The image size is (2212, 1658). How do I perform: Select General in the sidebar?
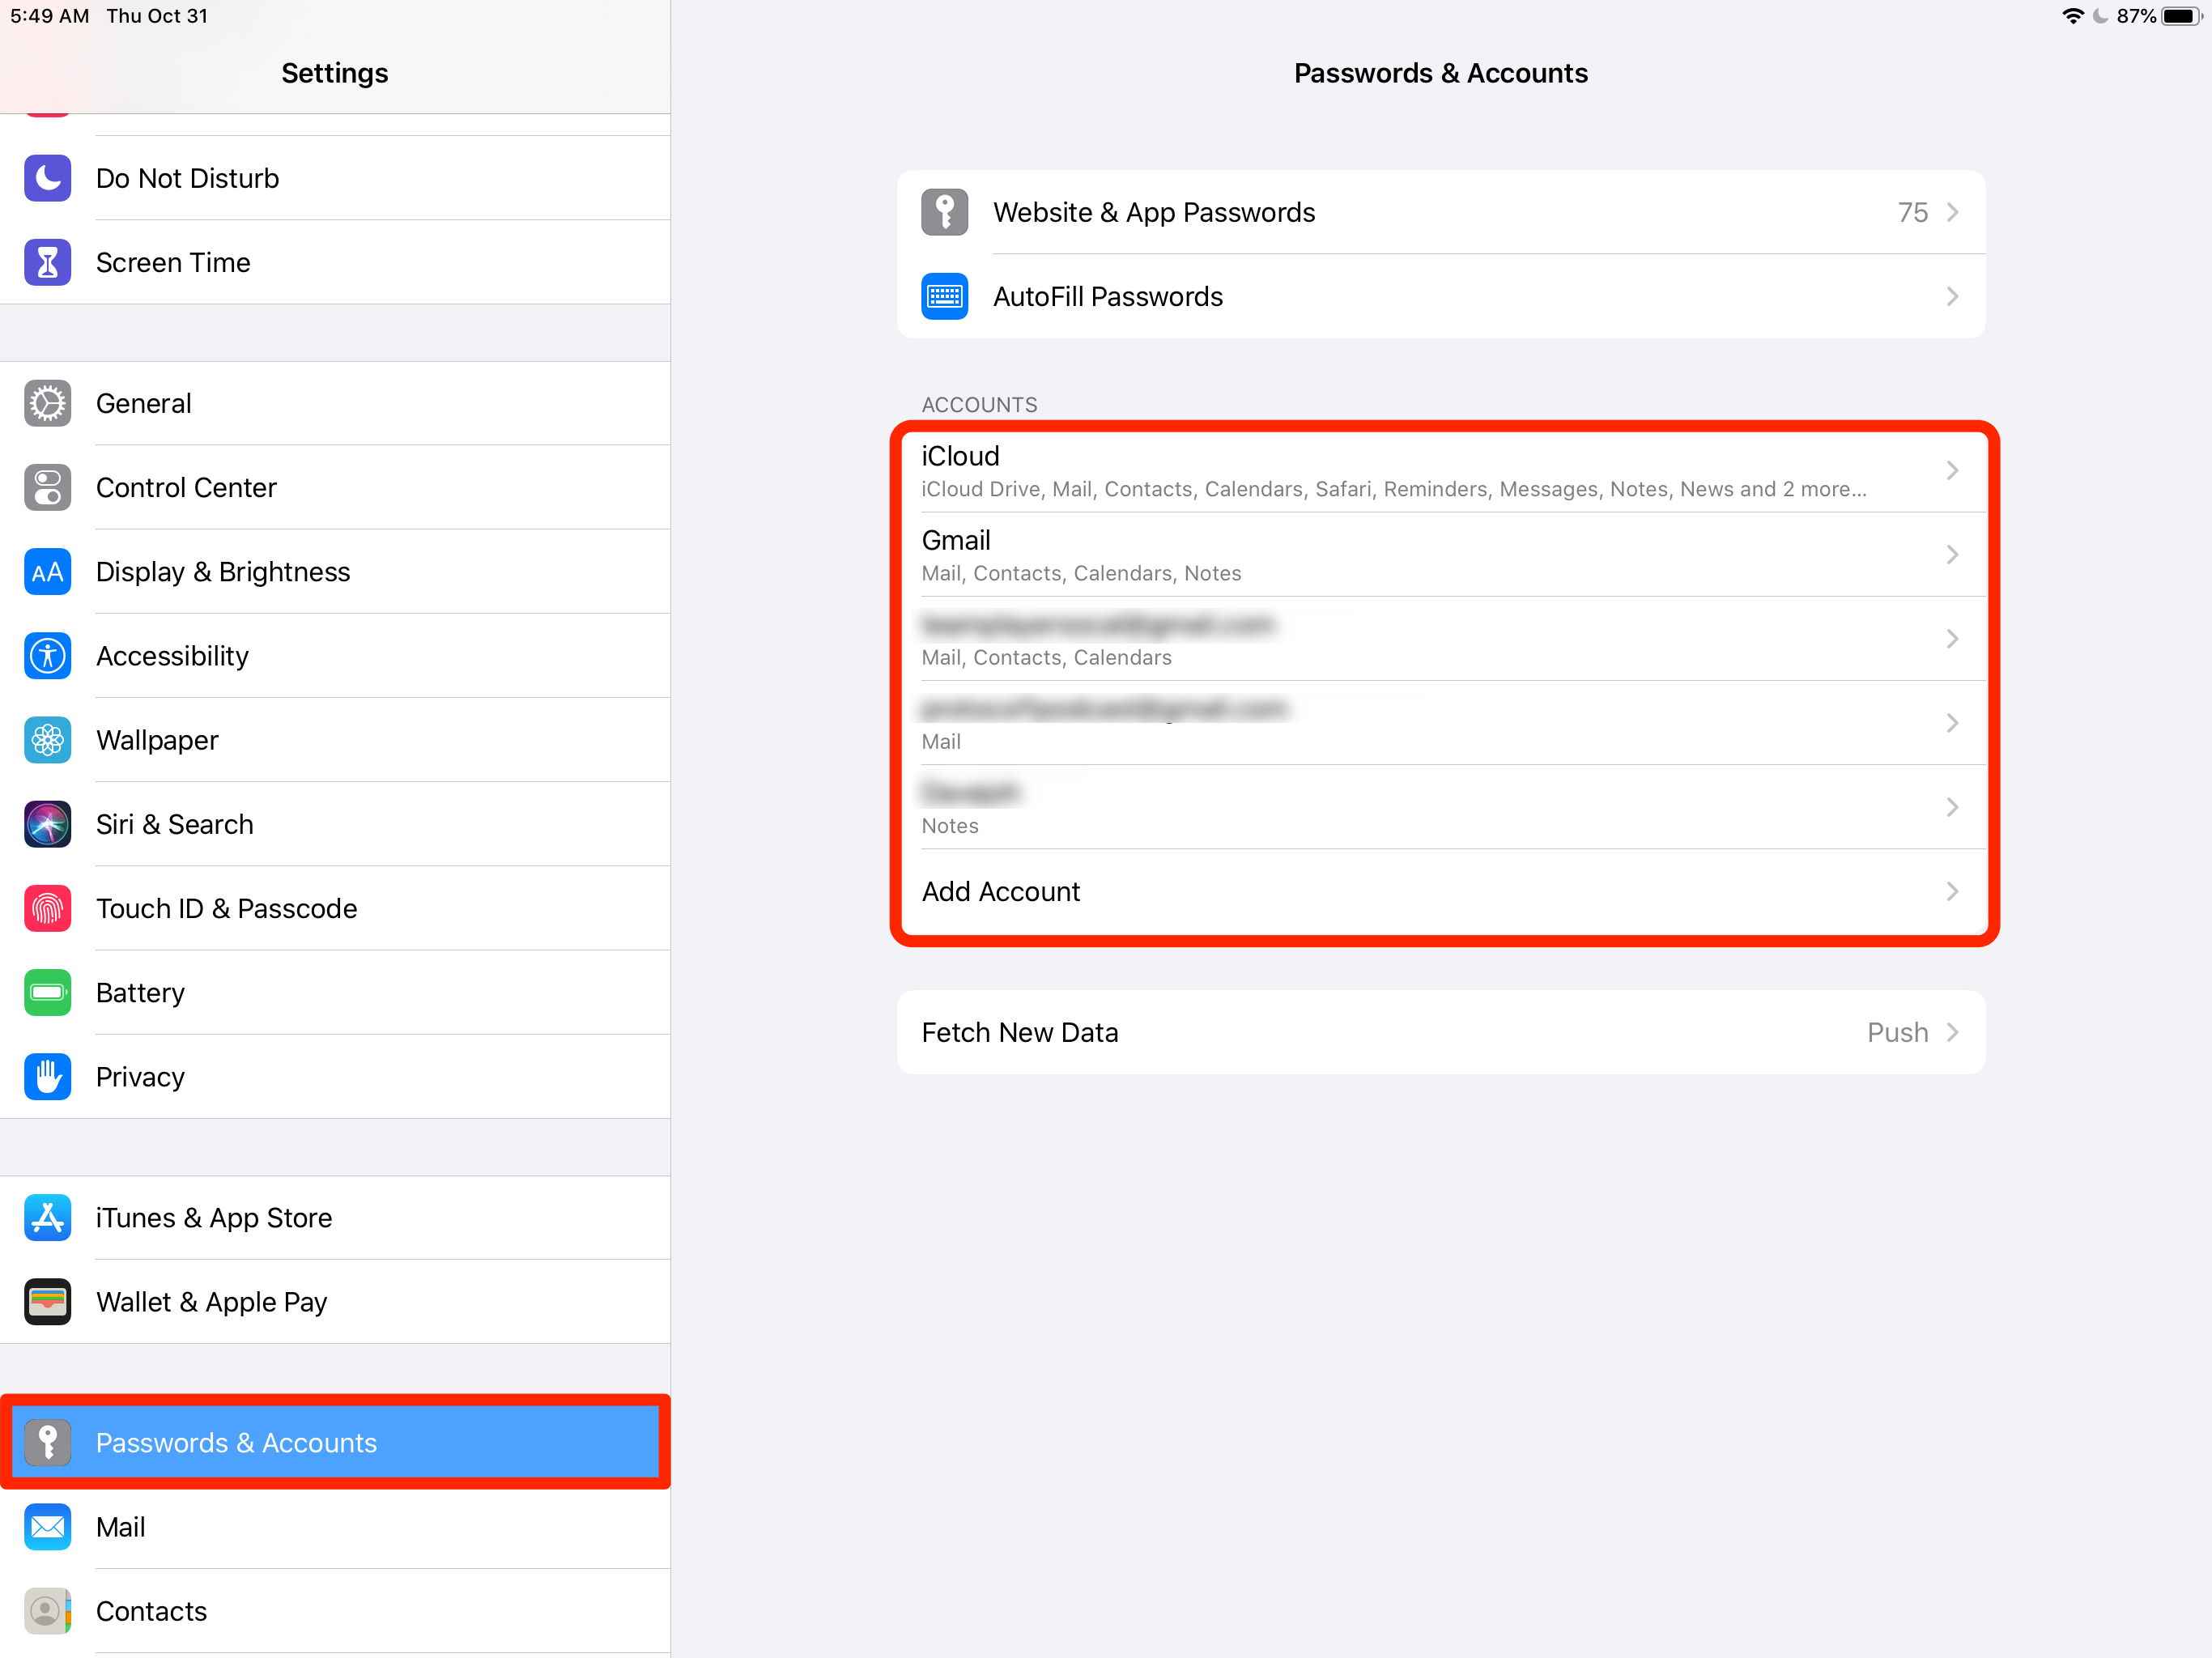335,403
